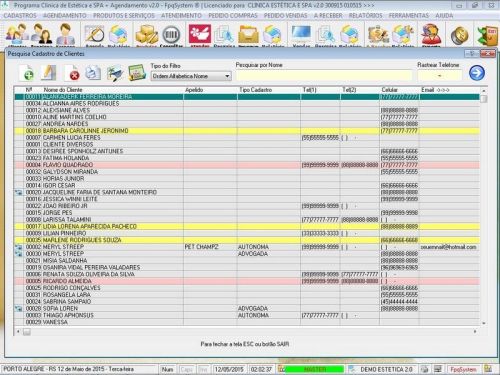Click the Pesquisar por Nome field
Screen dimensions: 500x375
tap(324, 75)
